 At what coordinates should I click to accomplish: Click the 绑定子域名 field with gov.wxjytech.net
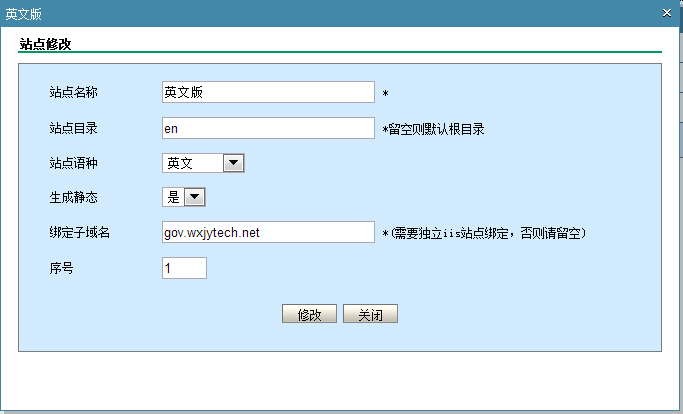click(267, 232)
